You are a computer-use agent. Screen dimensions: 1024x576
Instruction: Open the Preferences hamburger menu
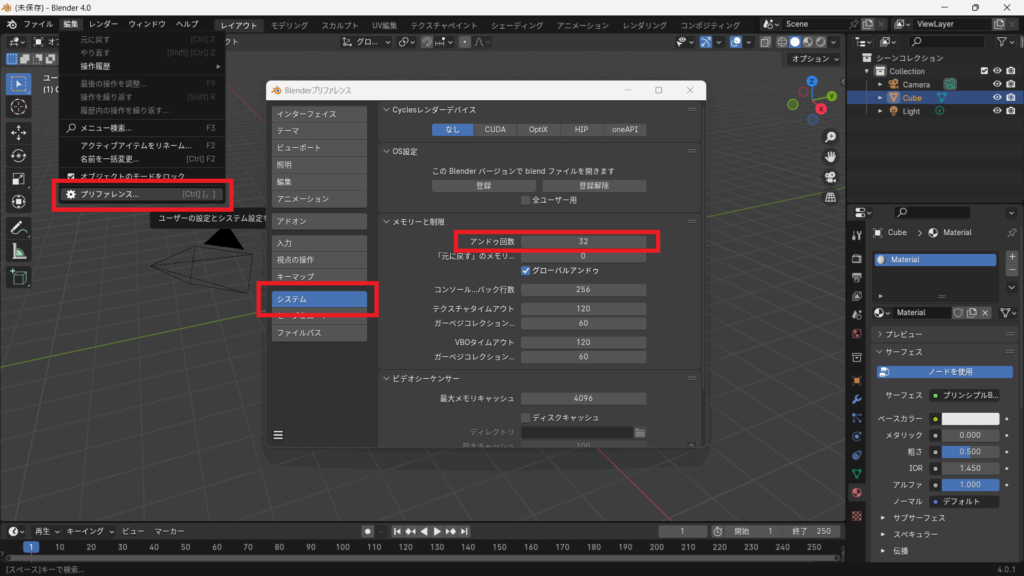(x=278, y=435)
